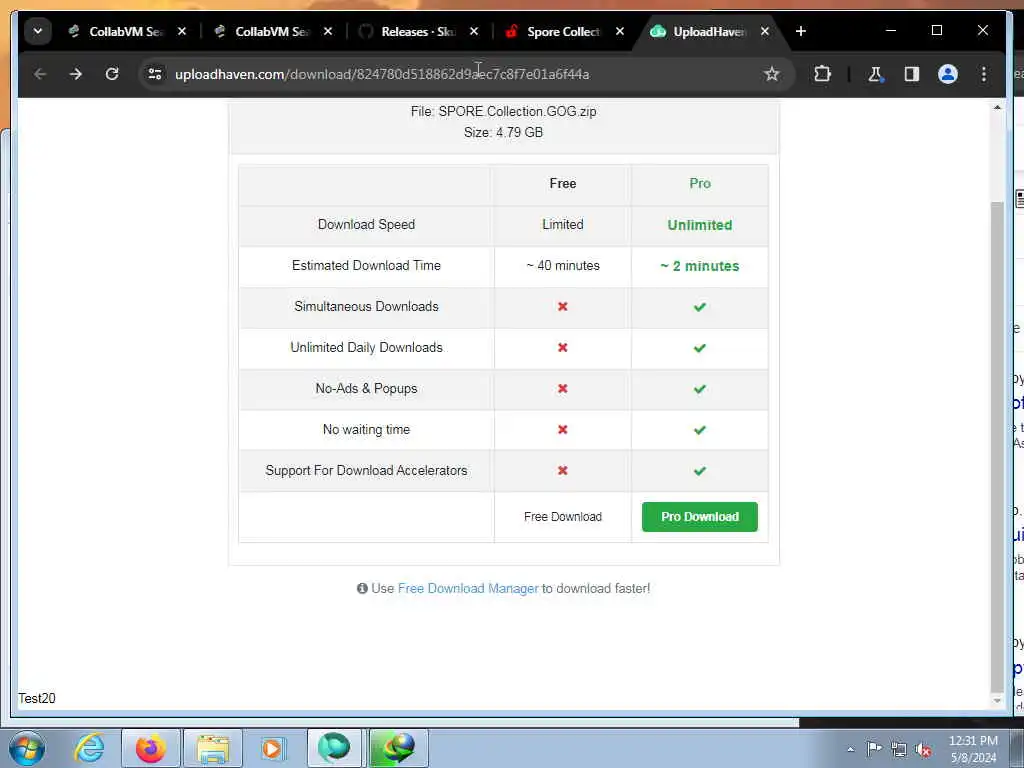
Task: Click the red X for Simultaneous Downloads
Action: point(563,306)
